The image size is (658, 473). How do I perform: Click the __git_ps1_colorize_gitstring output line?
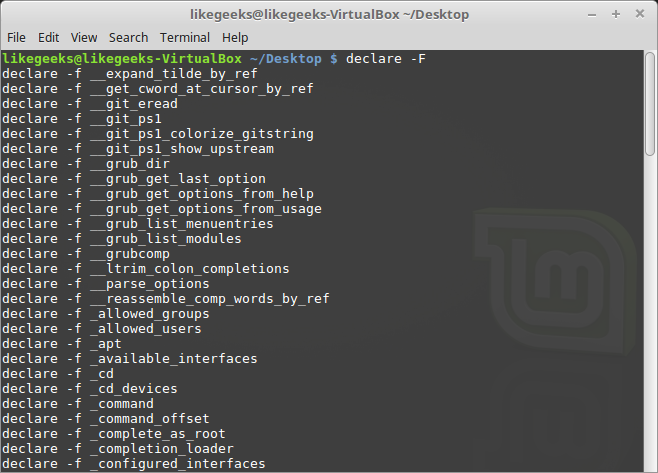158,134
